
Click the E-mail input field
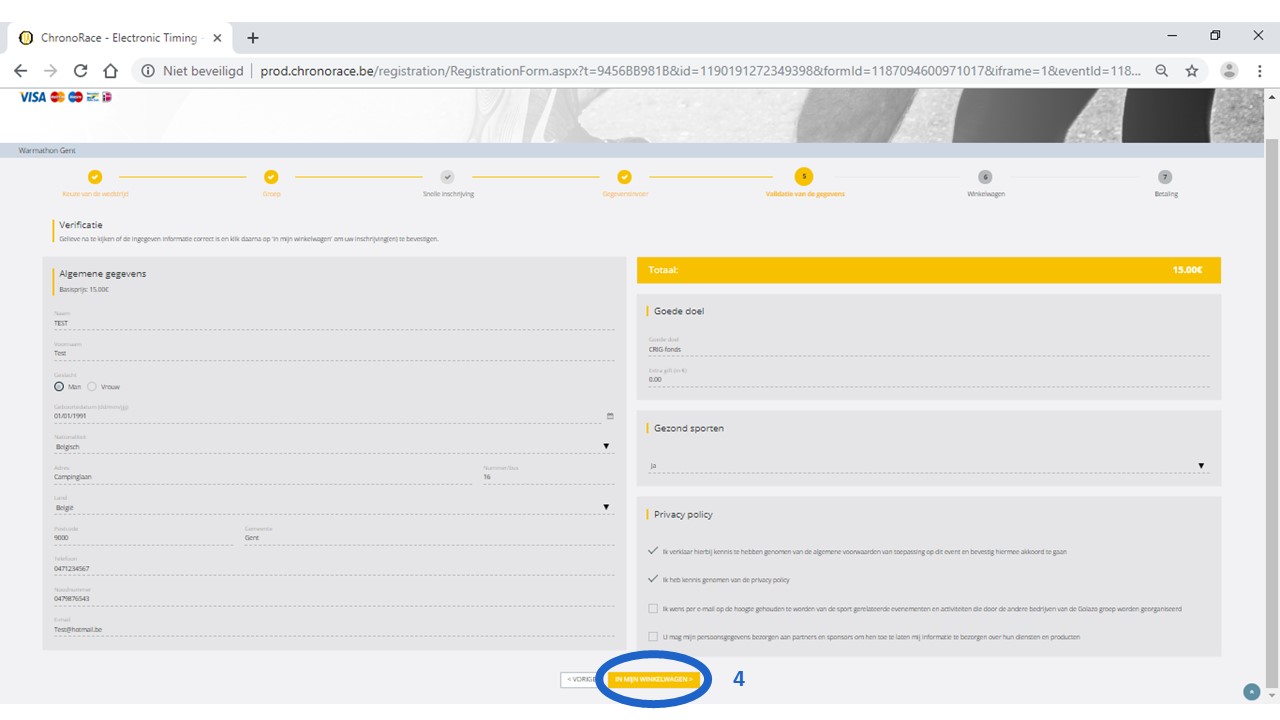coord(334,630)
